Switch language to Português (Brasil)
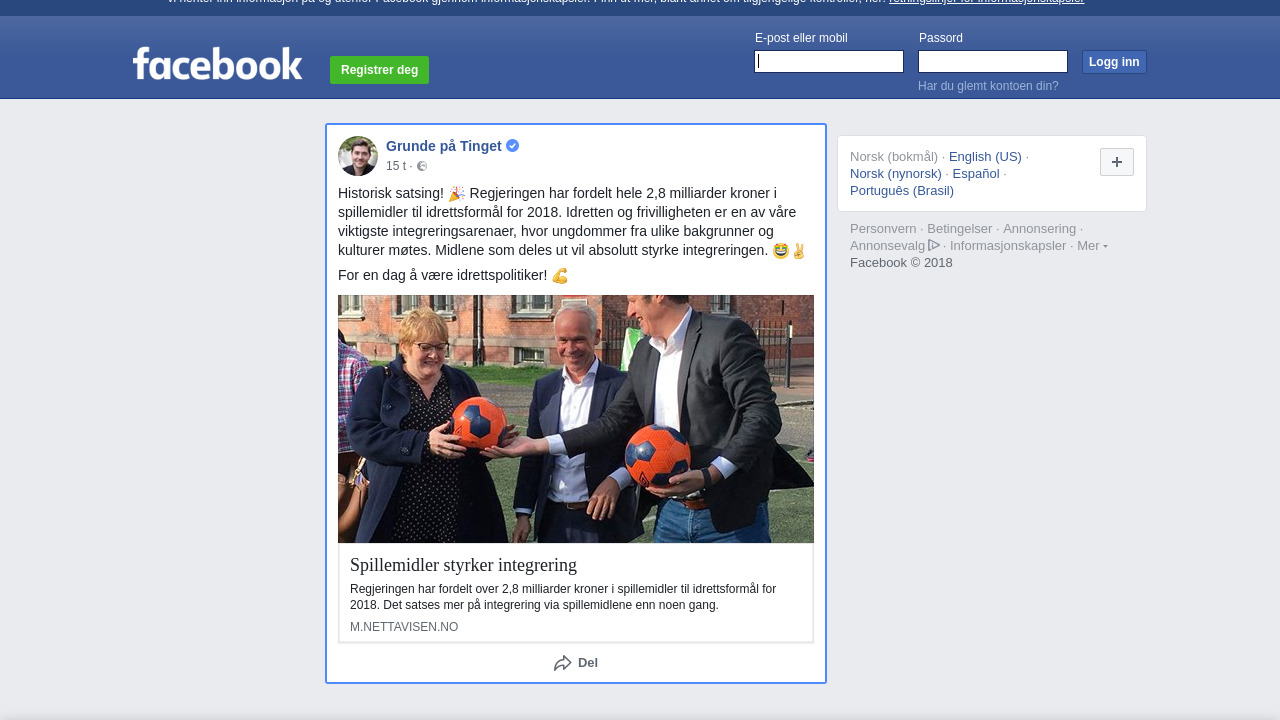 click(902, 191)
